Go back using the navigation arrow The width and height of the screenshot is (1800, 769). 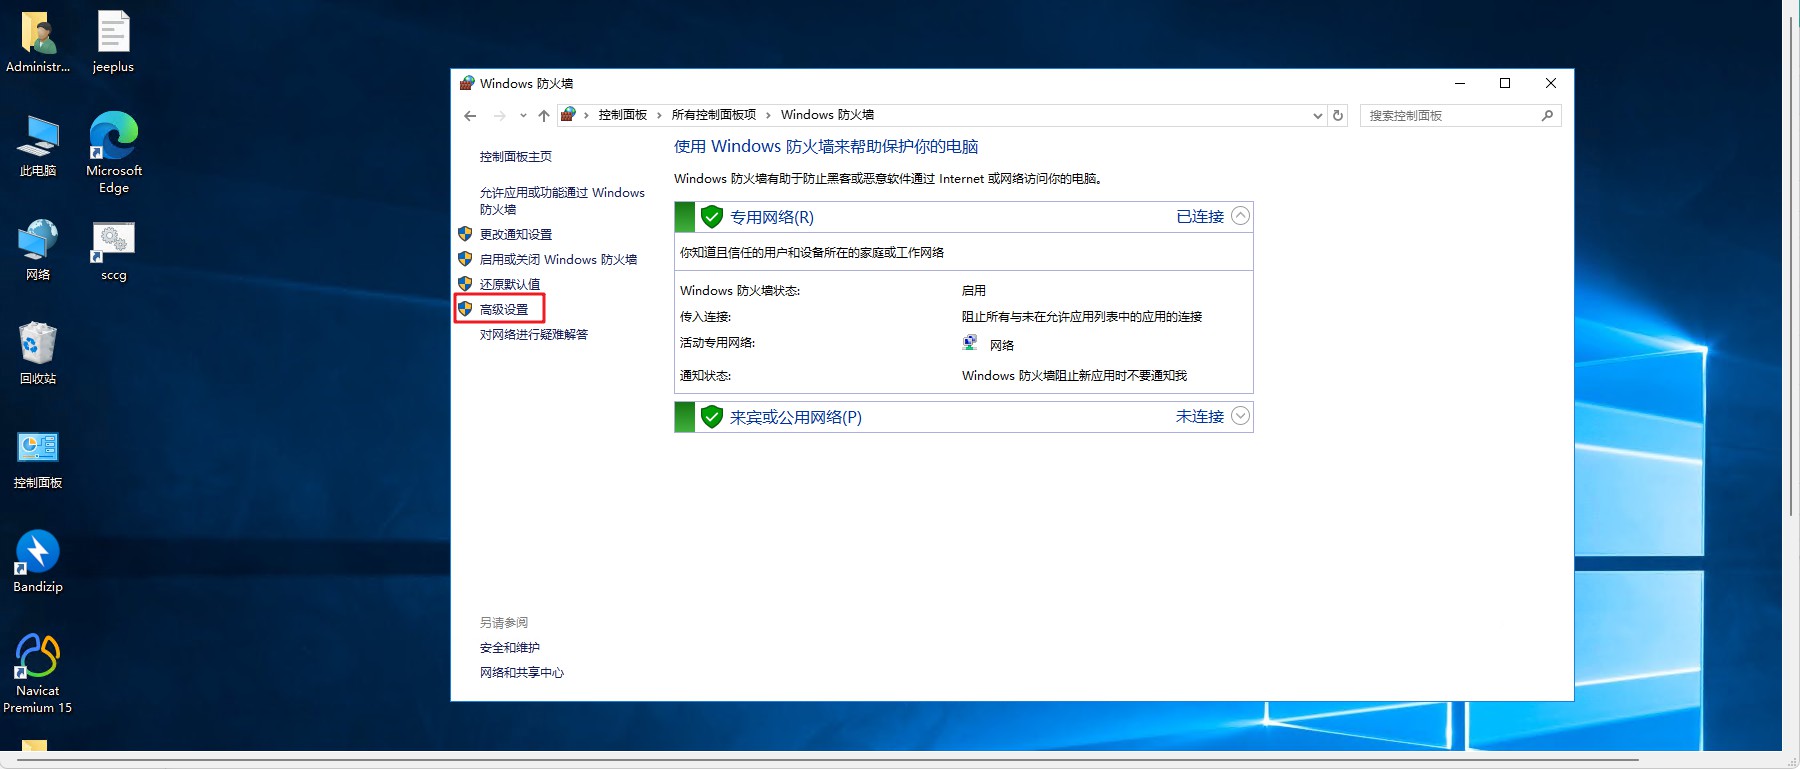(x=470, y=116)
